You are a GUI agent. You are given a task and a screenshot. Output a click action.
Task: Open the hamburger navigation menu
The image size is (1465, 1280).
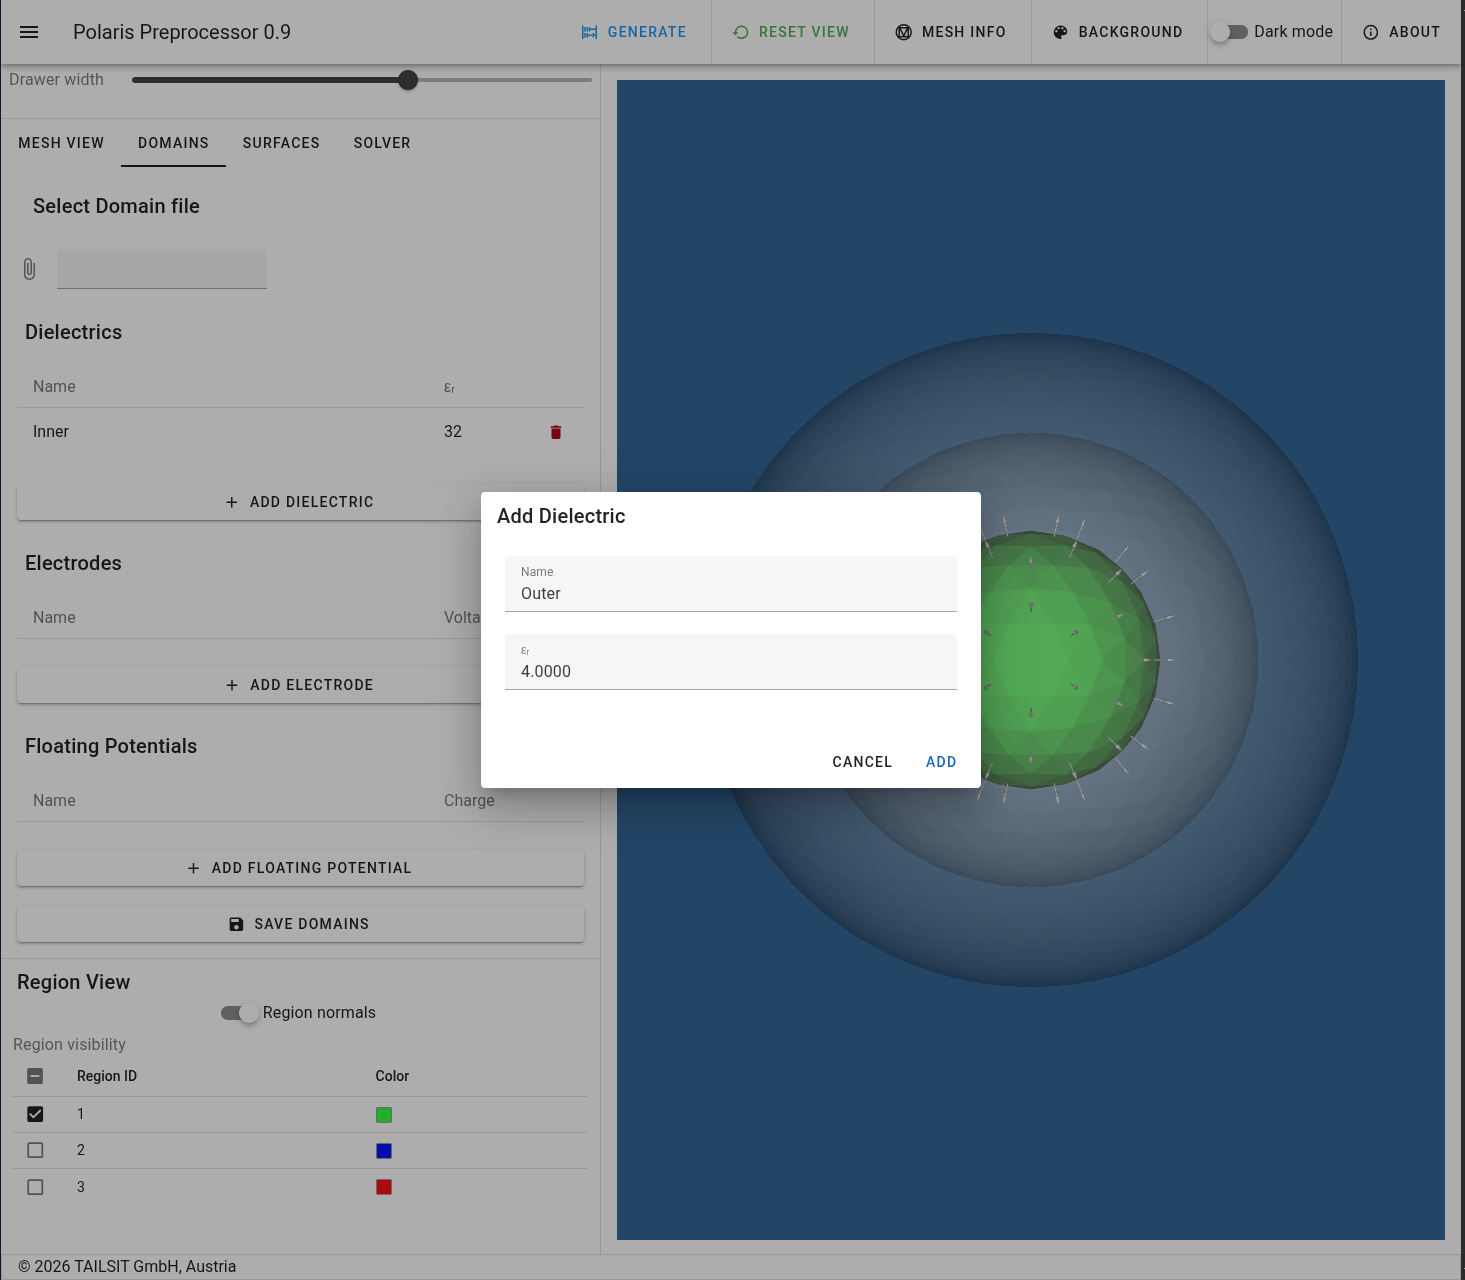tap(29, 32)
